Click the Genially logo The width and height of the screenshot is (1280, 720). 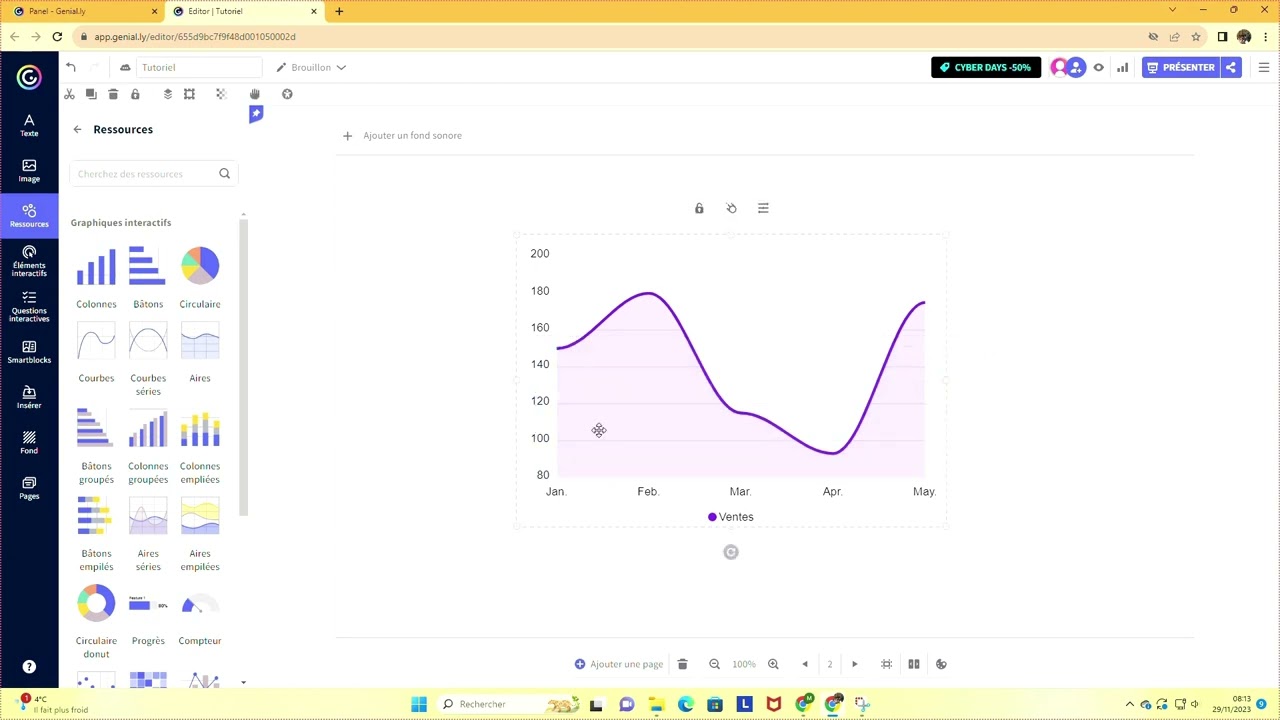[29, 77]
